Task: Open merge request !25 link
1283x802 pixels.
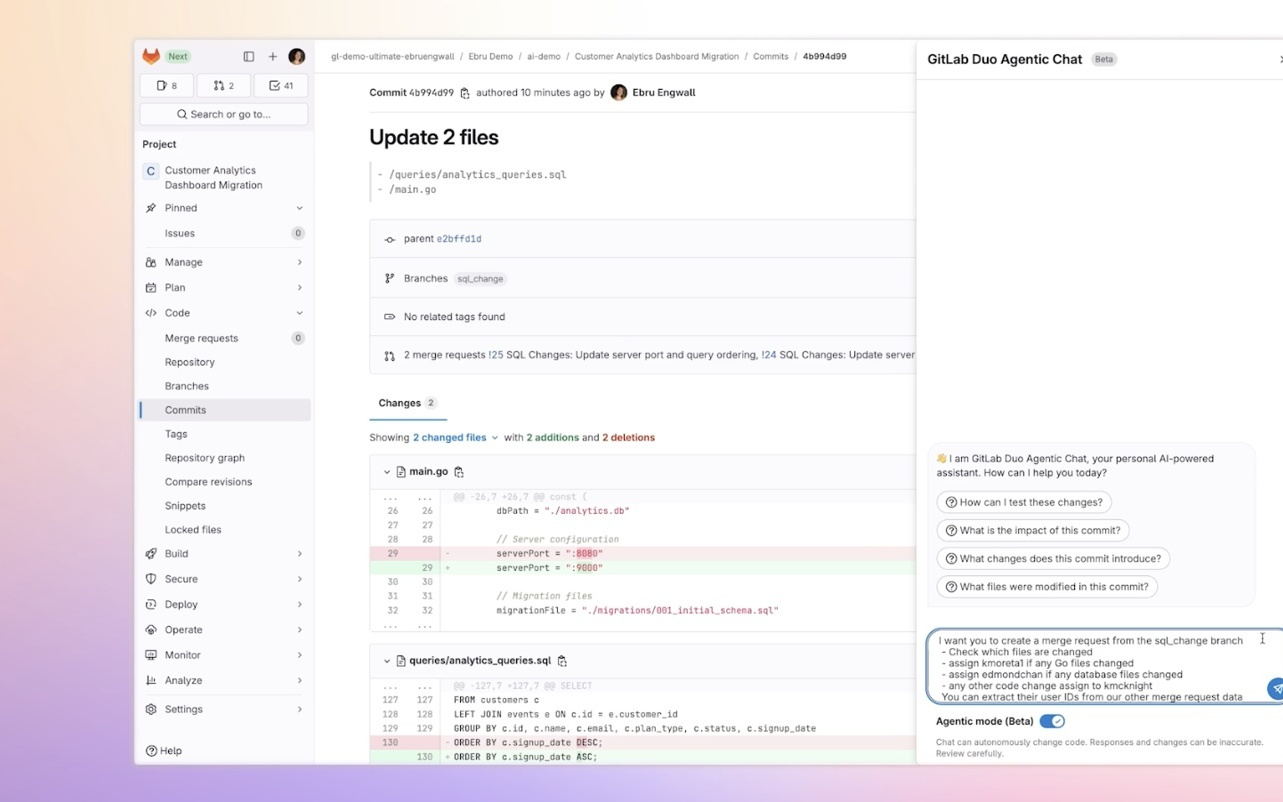Action: (495, 355)
